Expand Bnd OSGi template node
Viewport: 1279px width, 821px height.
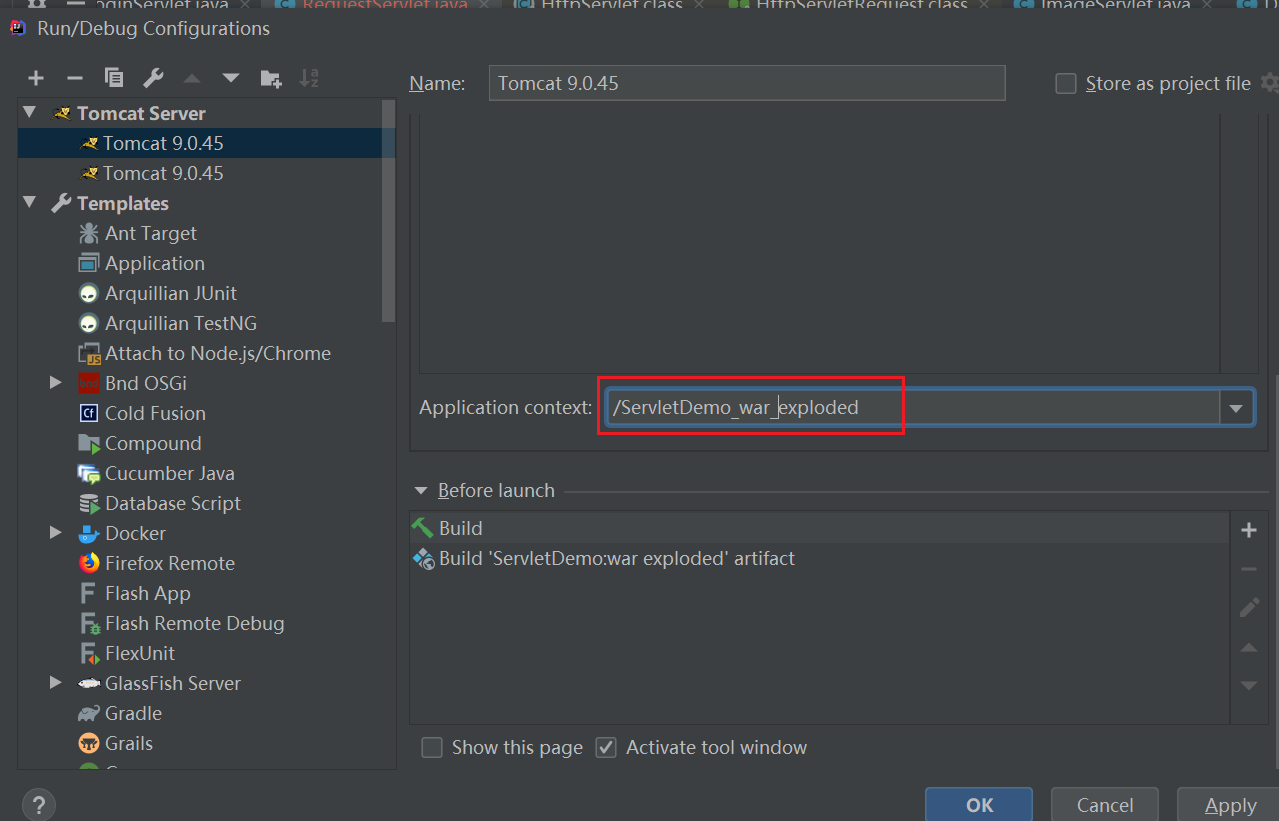56,383
